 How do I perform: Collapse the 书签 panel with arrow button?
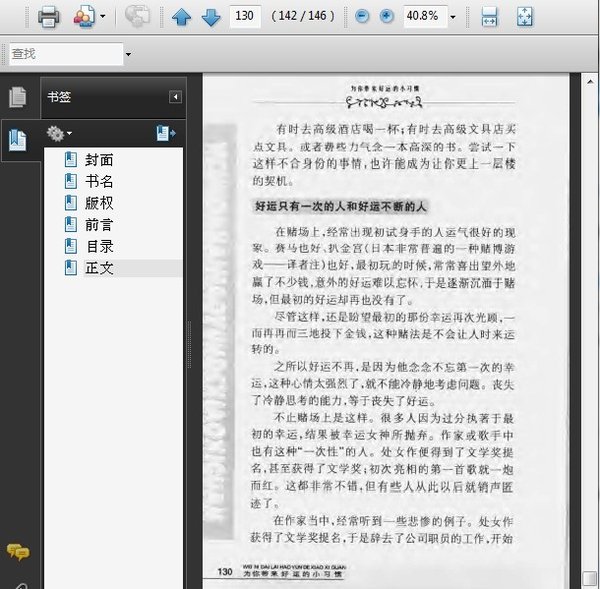[175, 97]
